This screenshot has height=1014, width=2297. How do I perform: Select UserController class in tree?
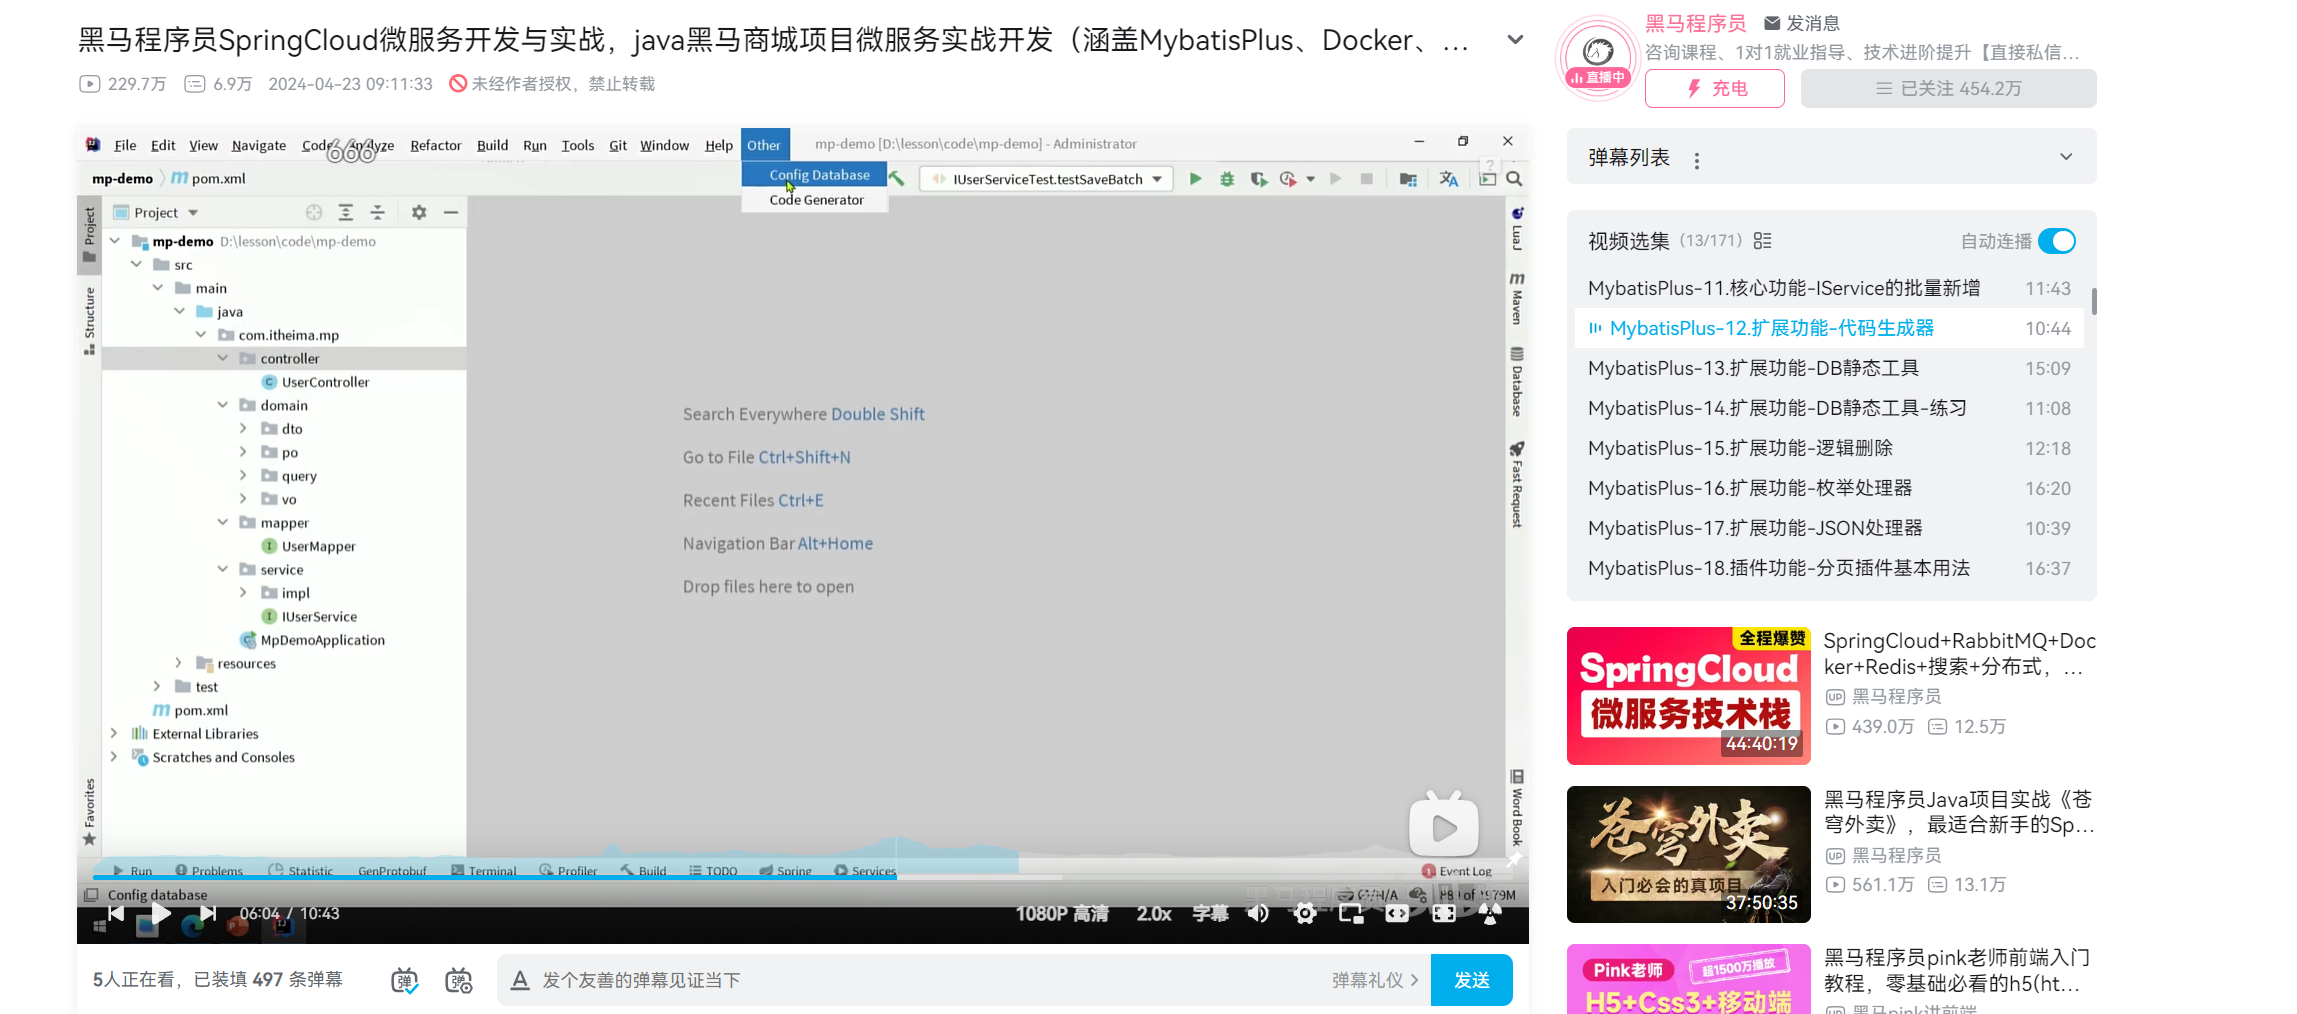click(x=325, y=382)
